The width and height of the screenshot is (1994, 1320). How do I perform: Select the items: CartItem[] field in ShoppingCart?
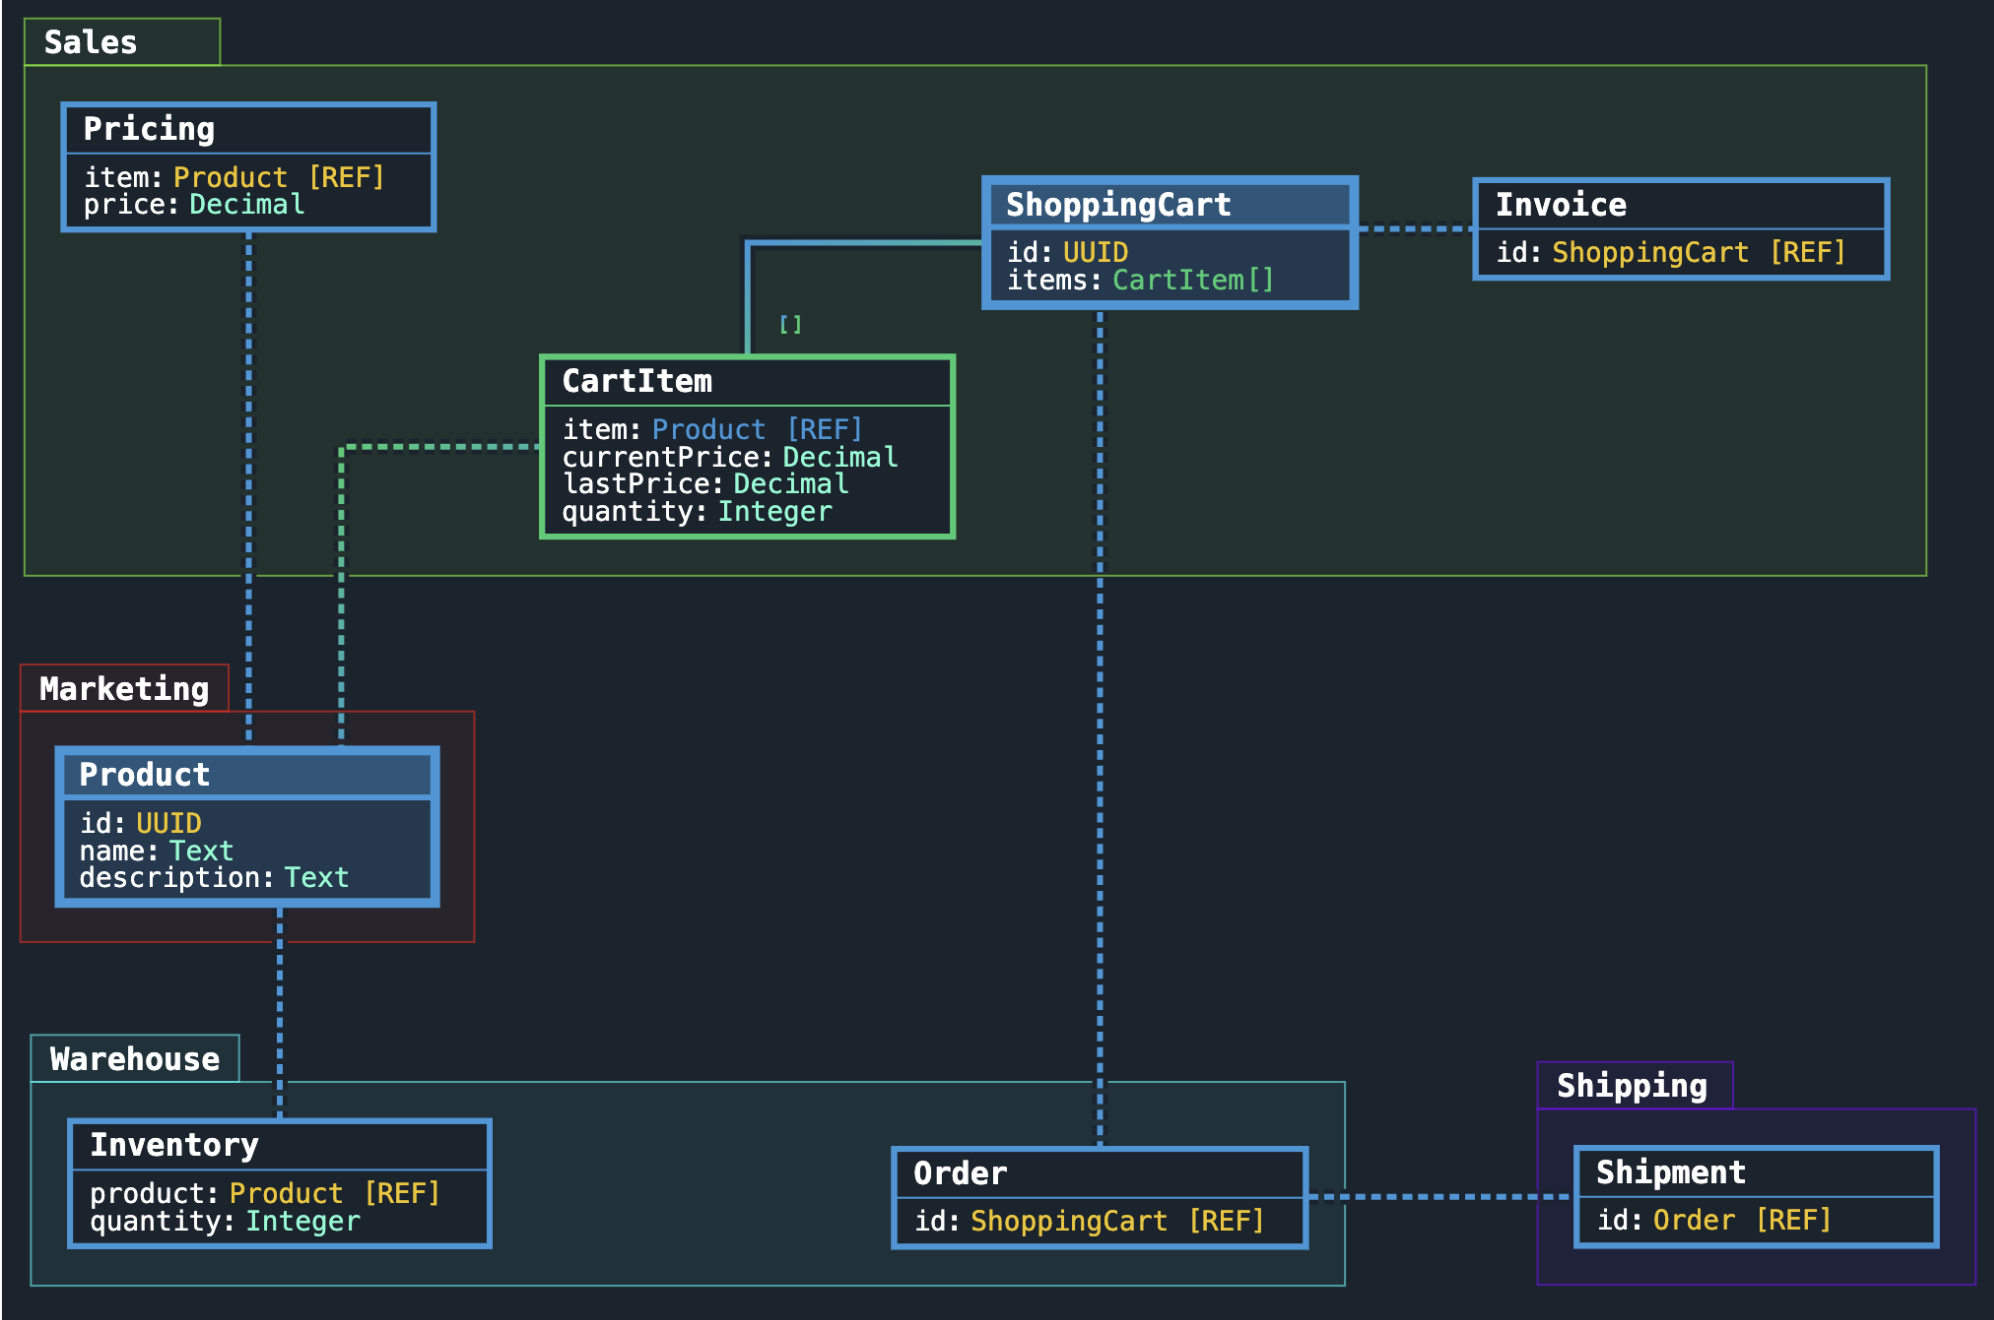pyautogui.click(x=1138, y=280)
